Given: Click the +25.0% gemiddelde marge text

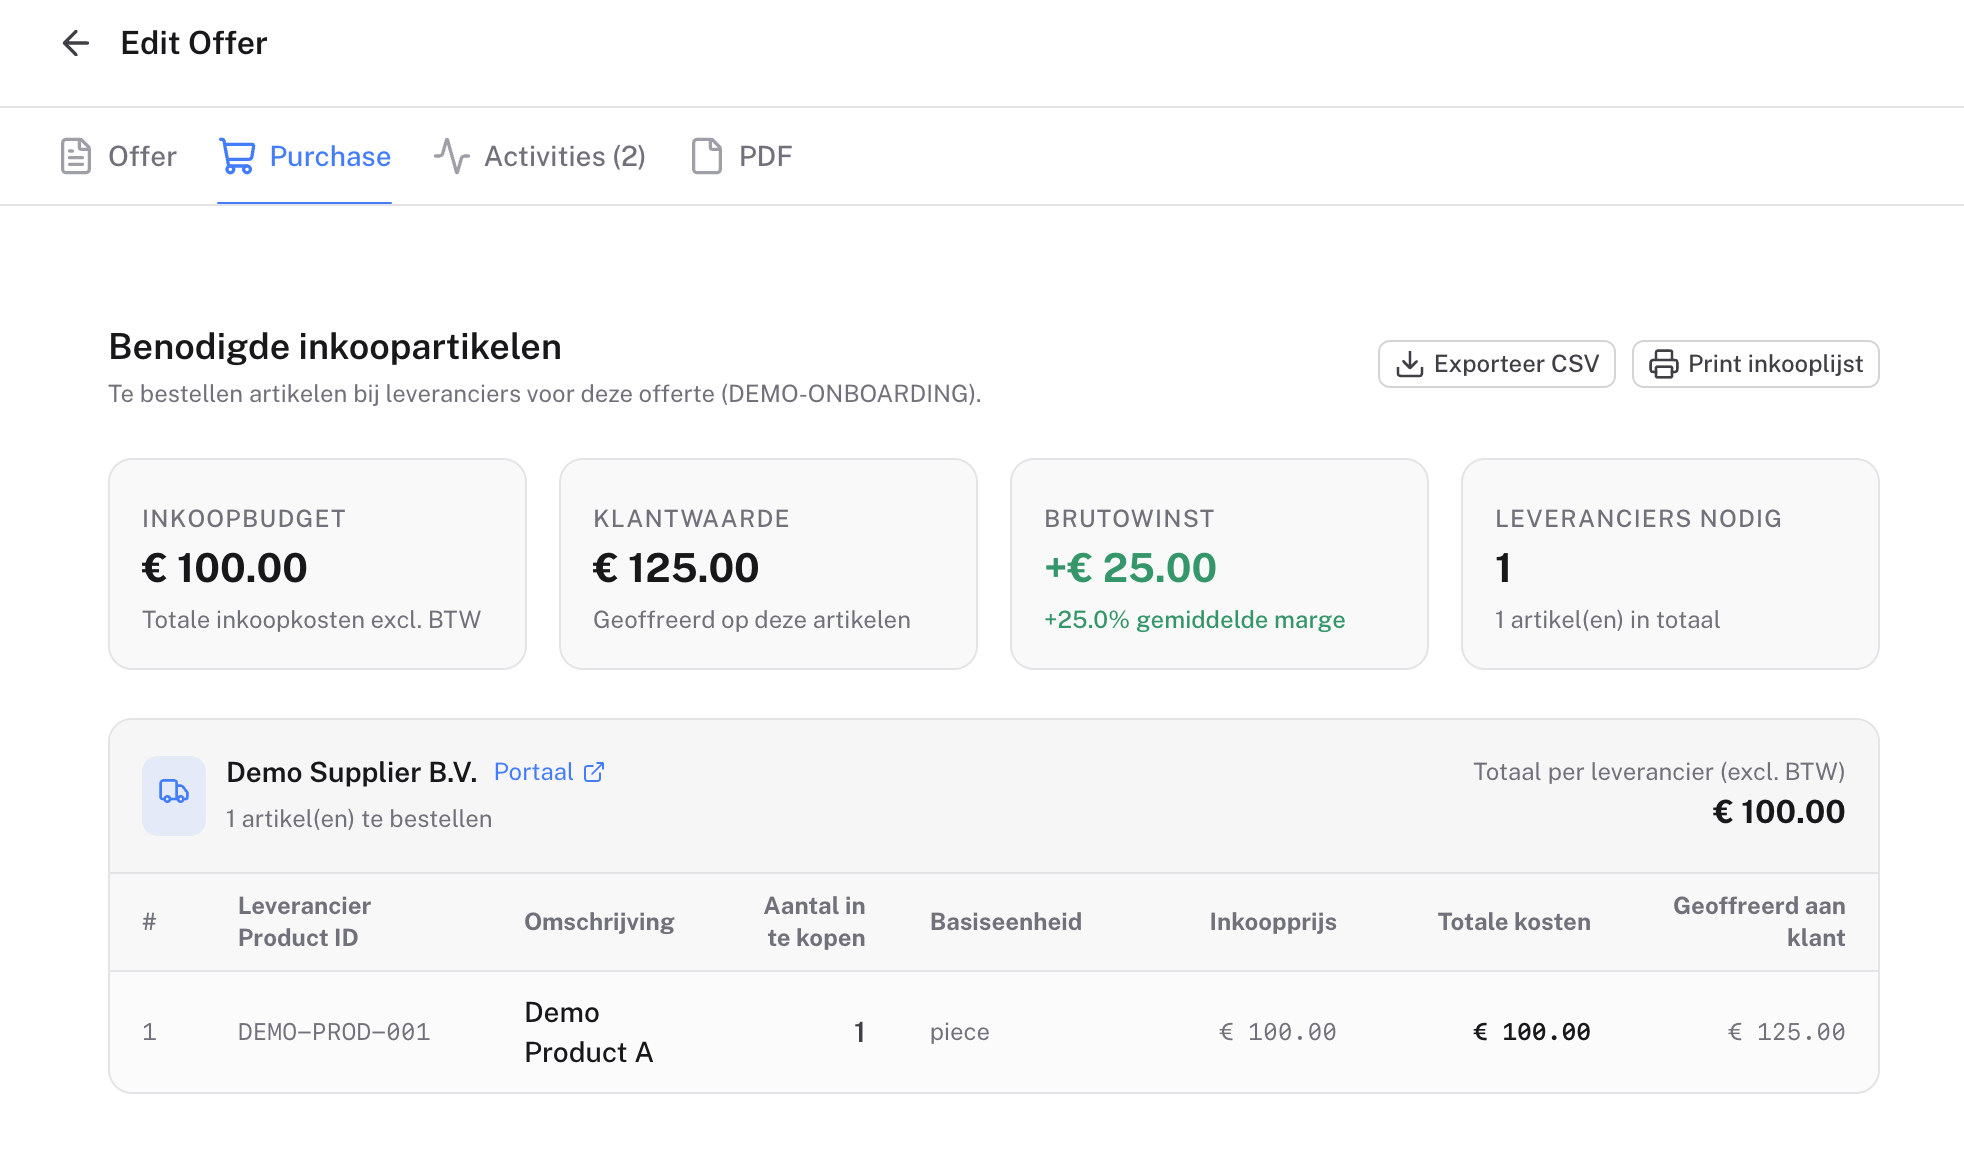Looking at the screenshot, I should coord(1195,620).
